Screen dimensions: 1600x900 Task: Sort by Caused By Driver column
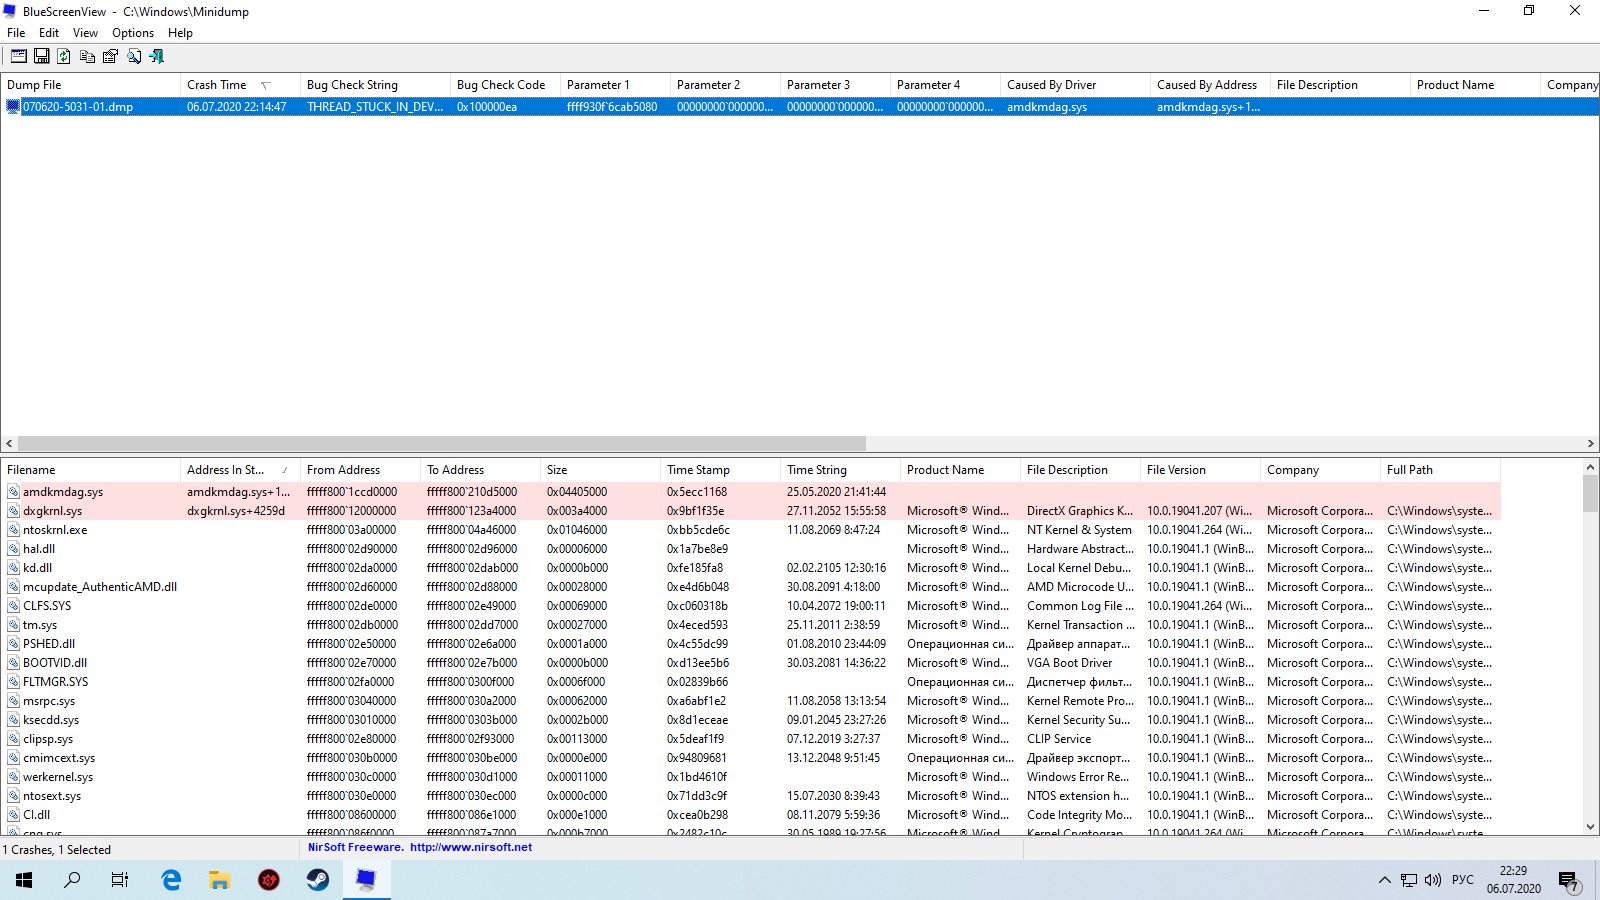pos(1075,85)
